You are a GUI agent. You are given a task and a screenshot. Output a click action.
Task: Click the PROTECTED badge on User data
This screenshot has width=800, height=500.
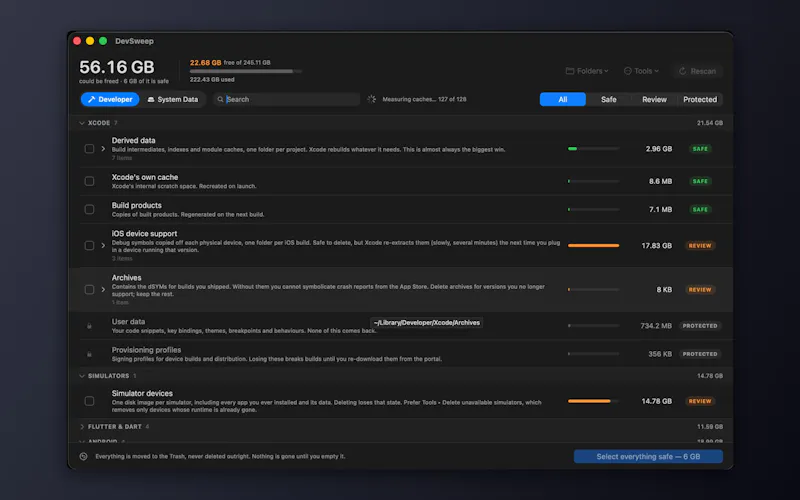point(700,326)
